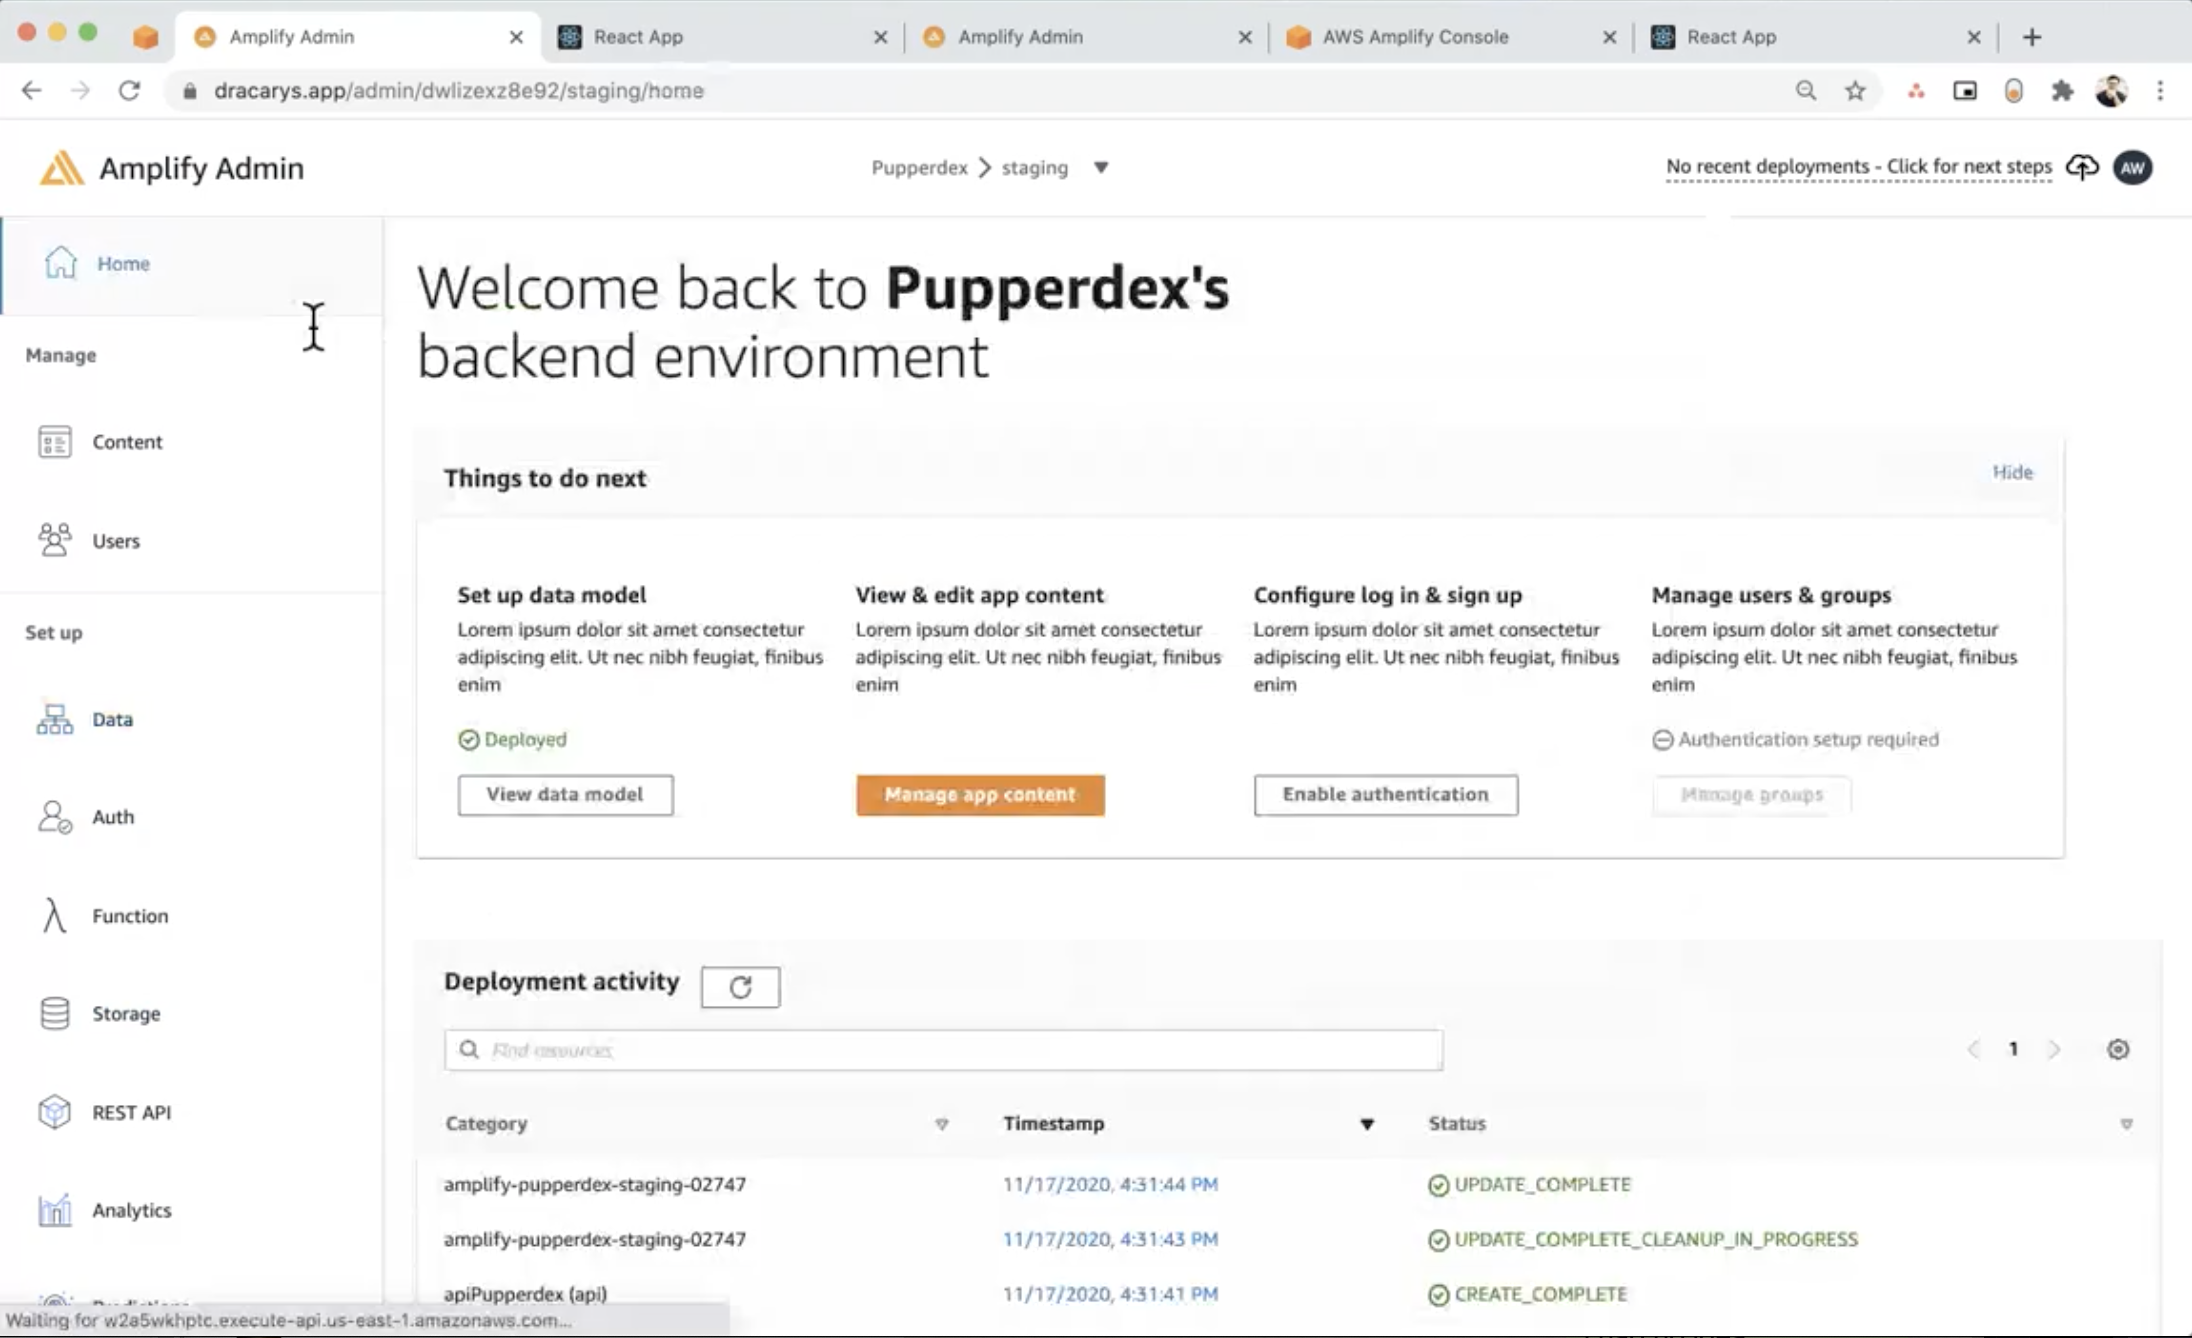Click the Pupperdex breadcrumb

[x=919, y=167]
